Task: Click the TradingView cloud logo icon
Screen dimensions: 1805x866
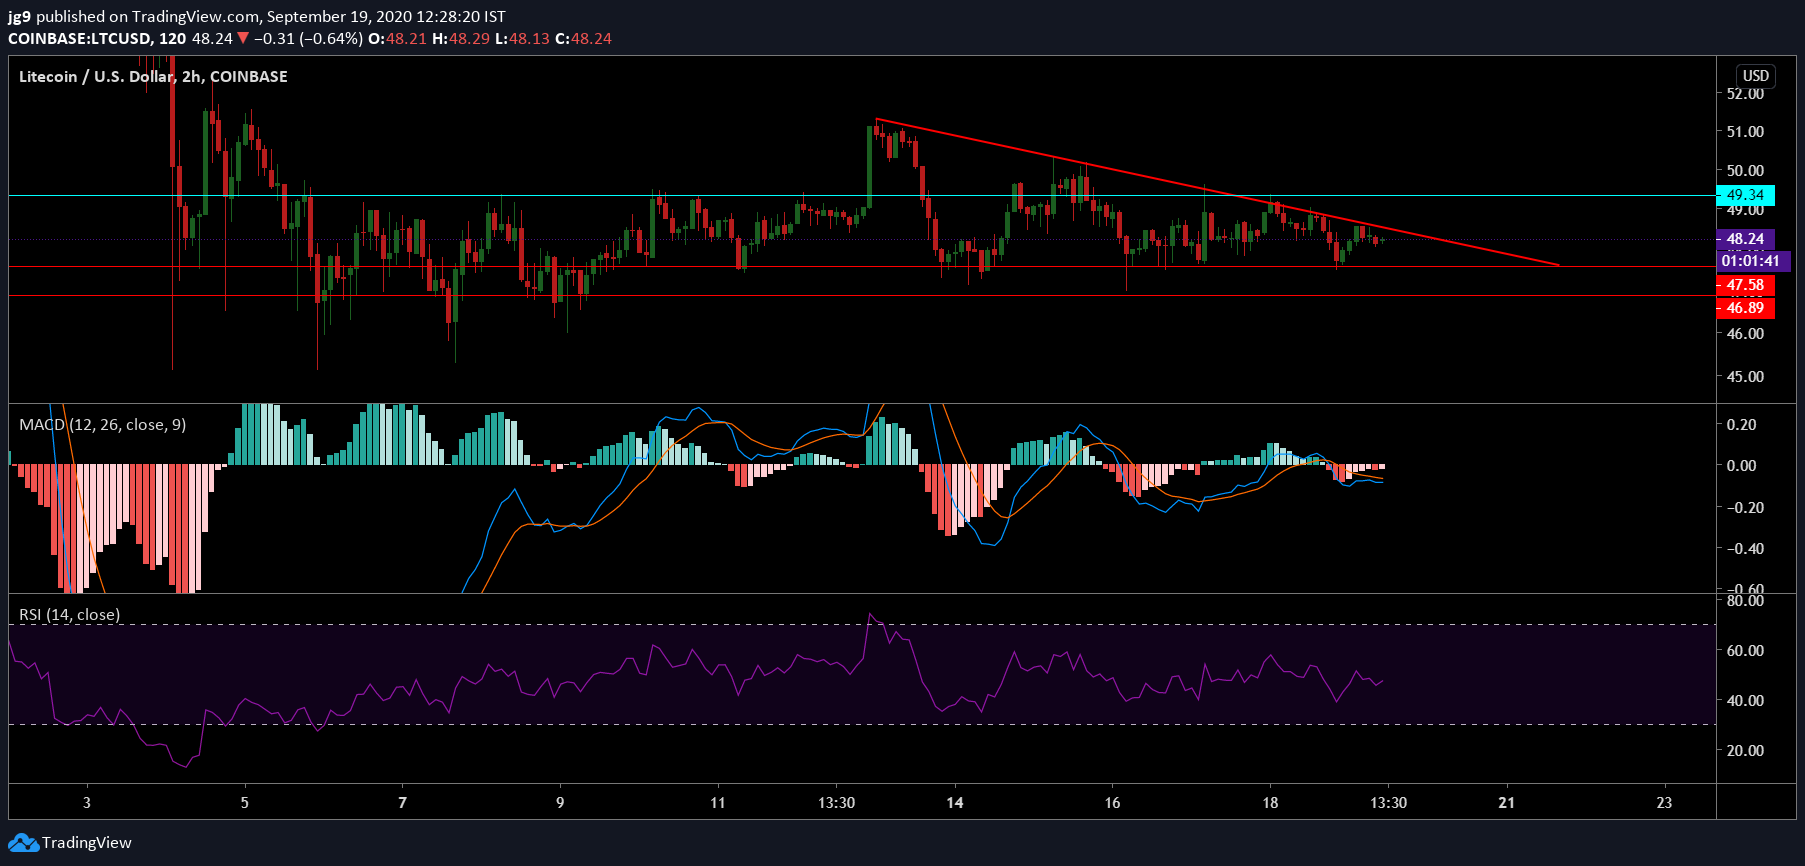Action: pos(24,843)
